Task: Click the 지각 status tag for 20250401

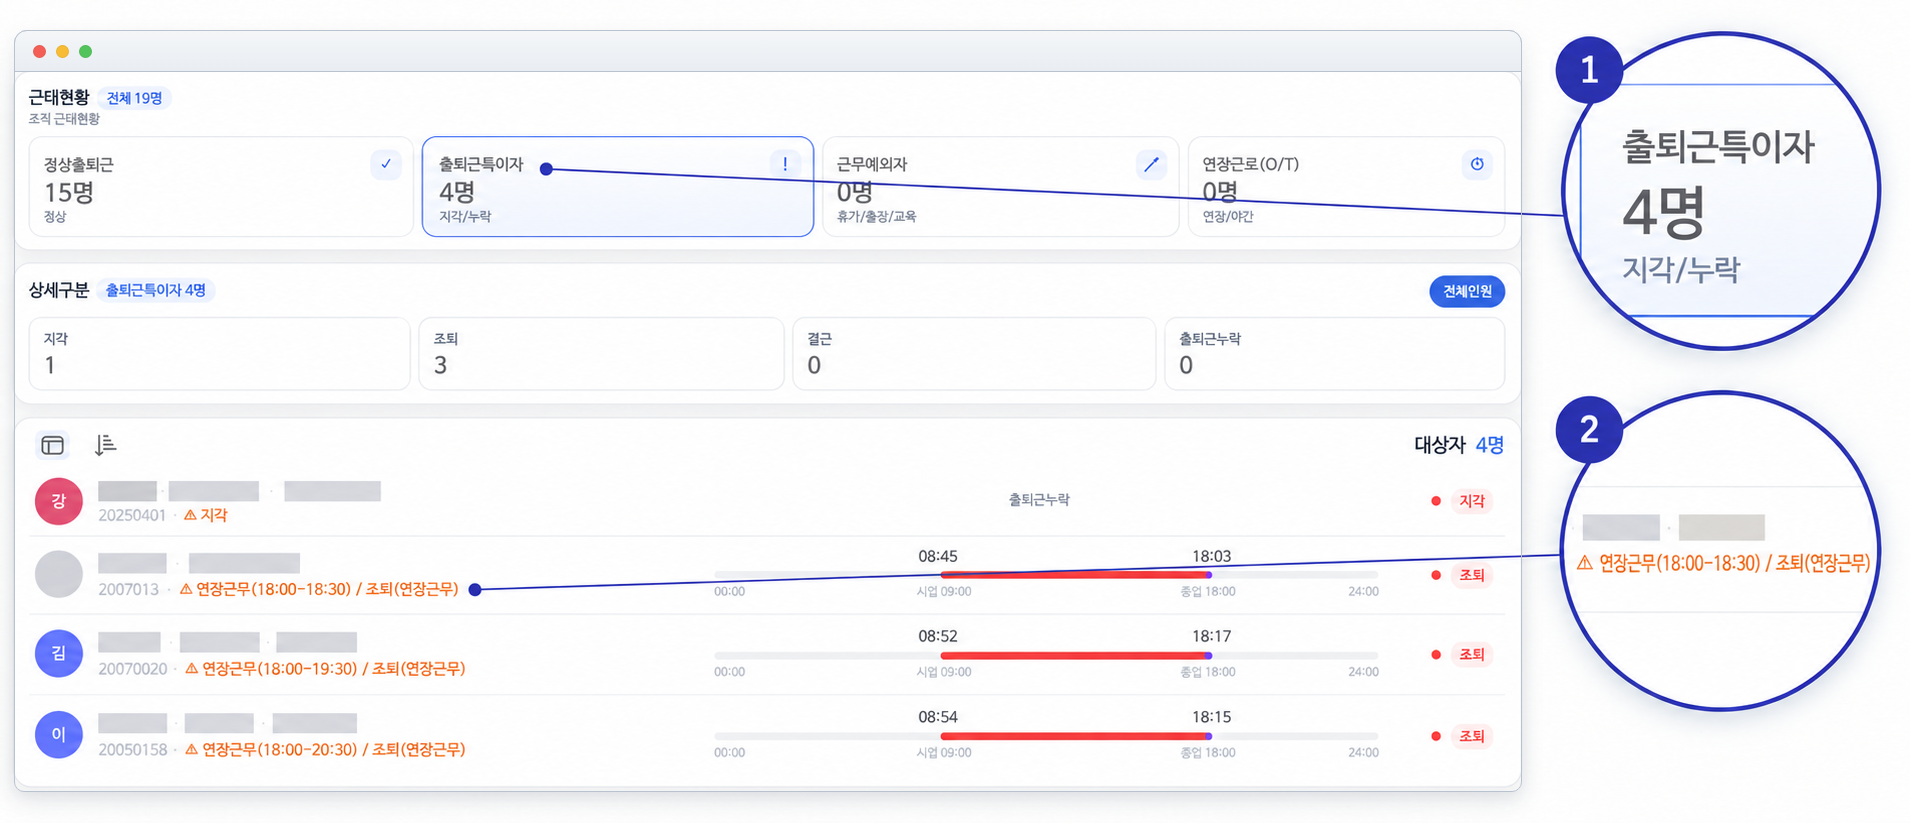Action: (1471, 501)
